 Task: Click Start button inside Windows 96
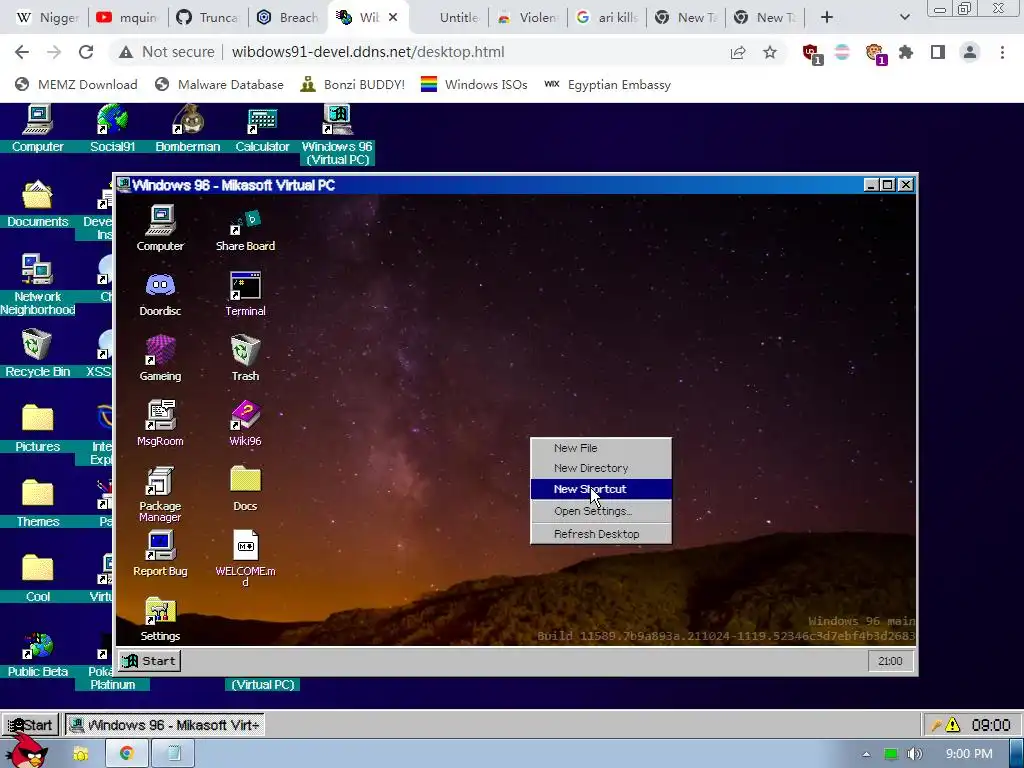pos(150,661)
